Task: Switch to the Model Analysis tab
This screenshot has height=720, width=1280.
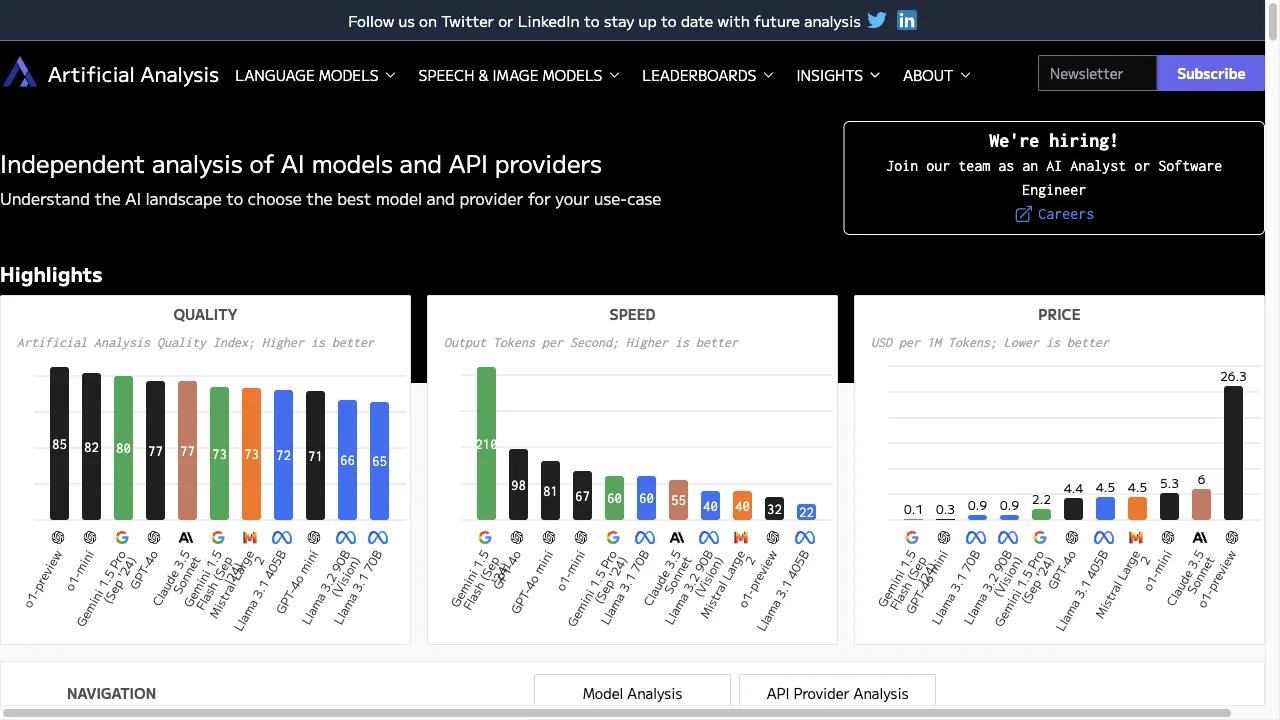Action: pyautogui.click(x=632, y=693)
